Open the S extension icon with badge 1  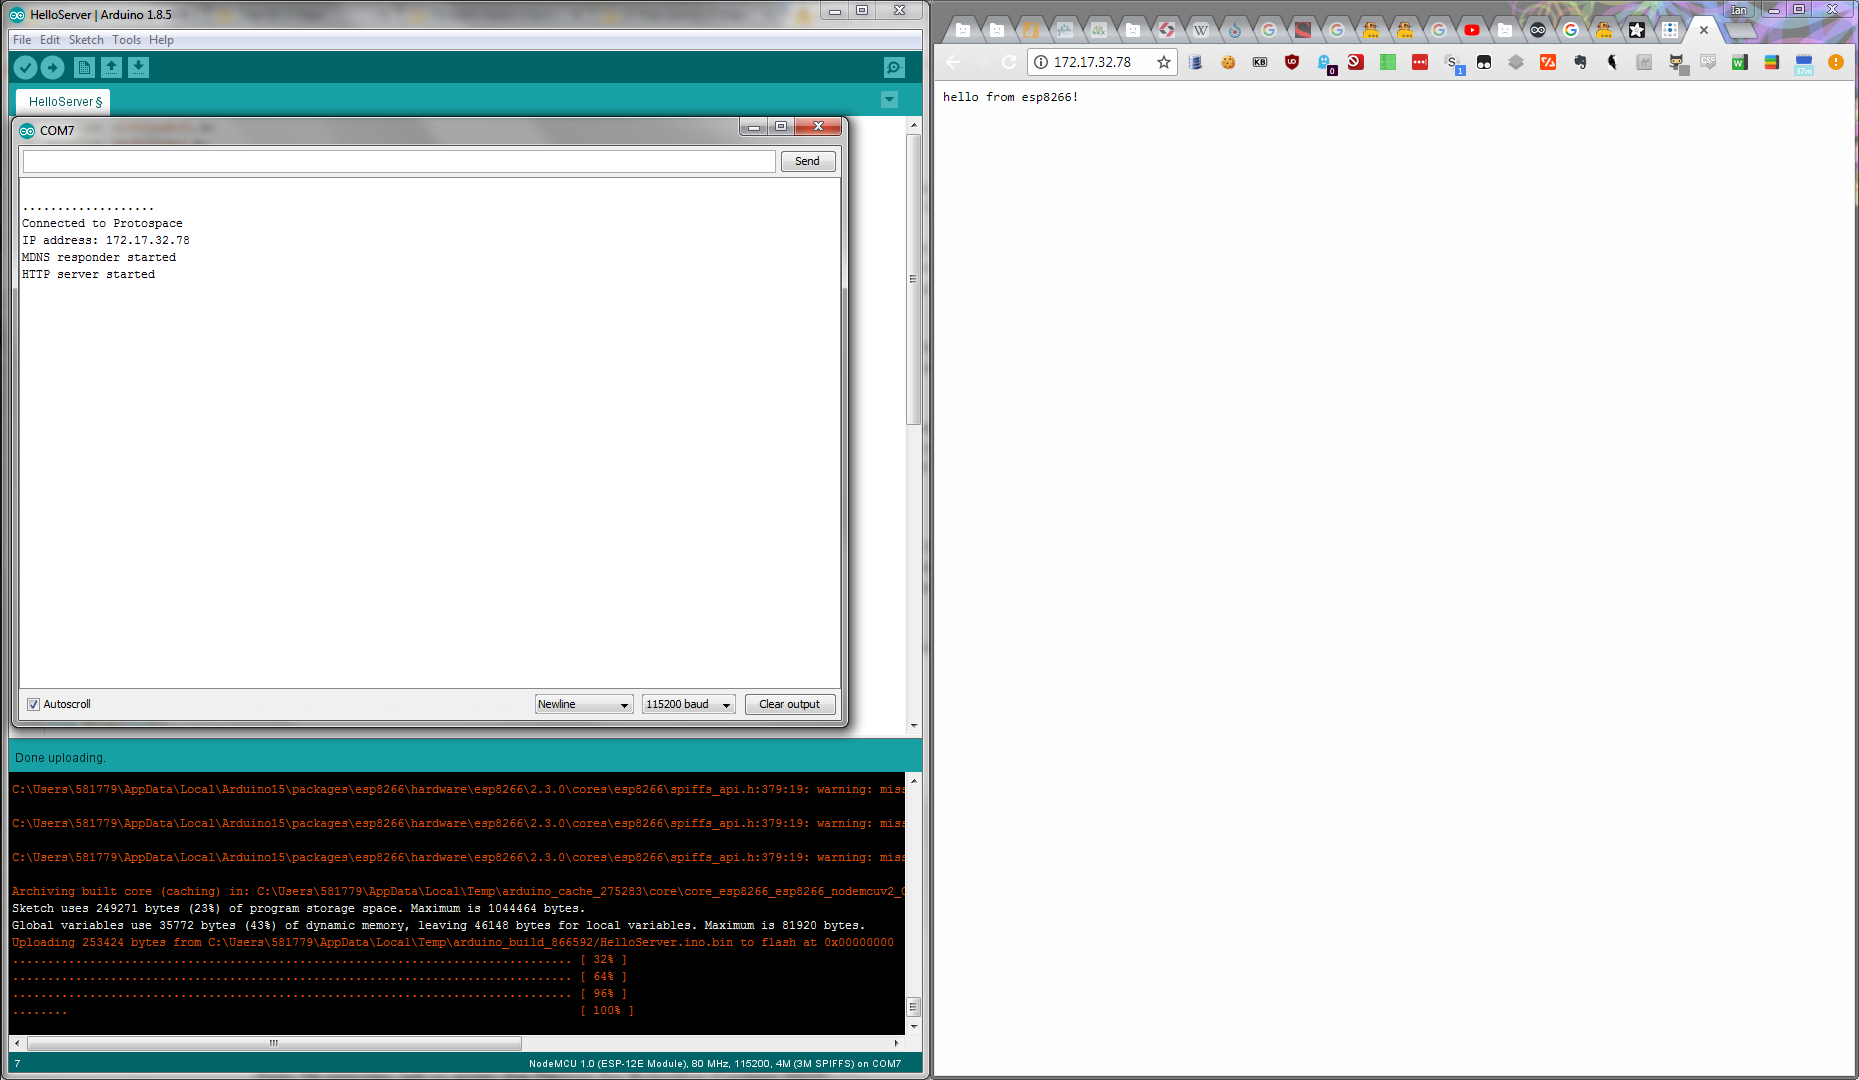(1454, 64)
